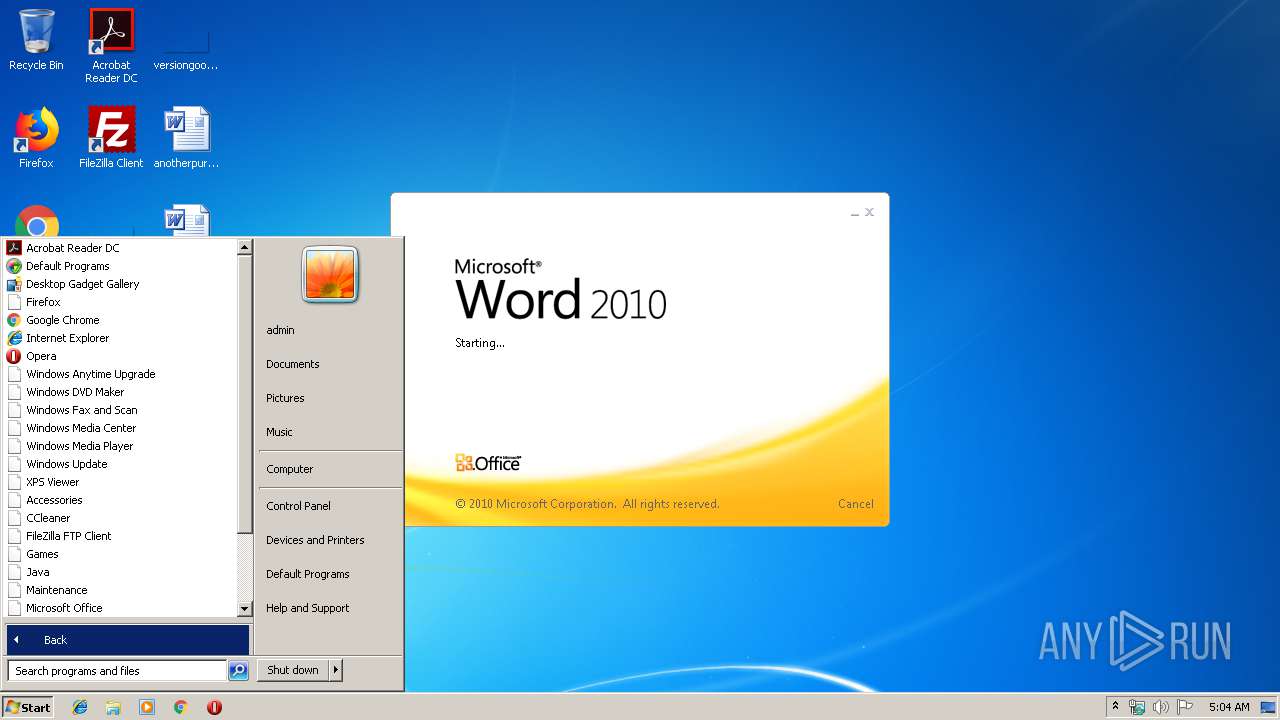Click the Acrobat Reader DC icon in Start menu
1280x720 pixels.
[14, 248]
